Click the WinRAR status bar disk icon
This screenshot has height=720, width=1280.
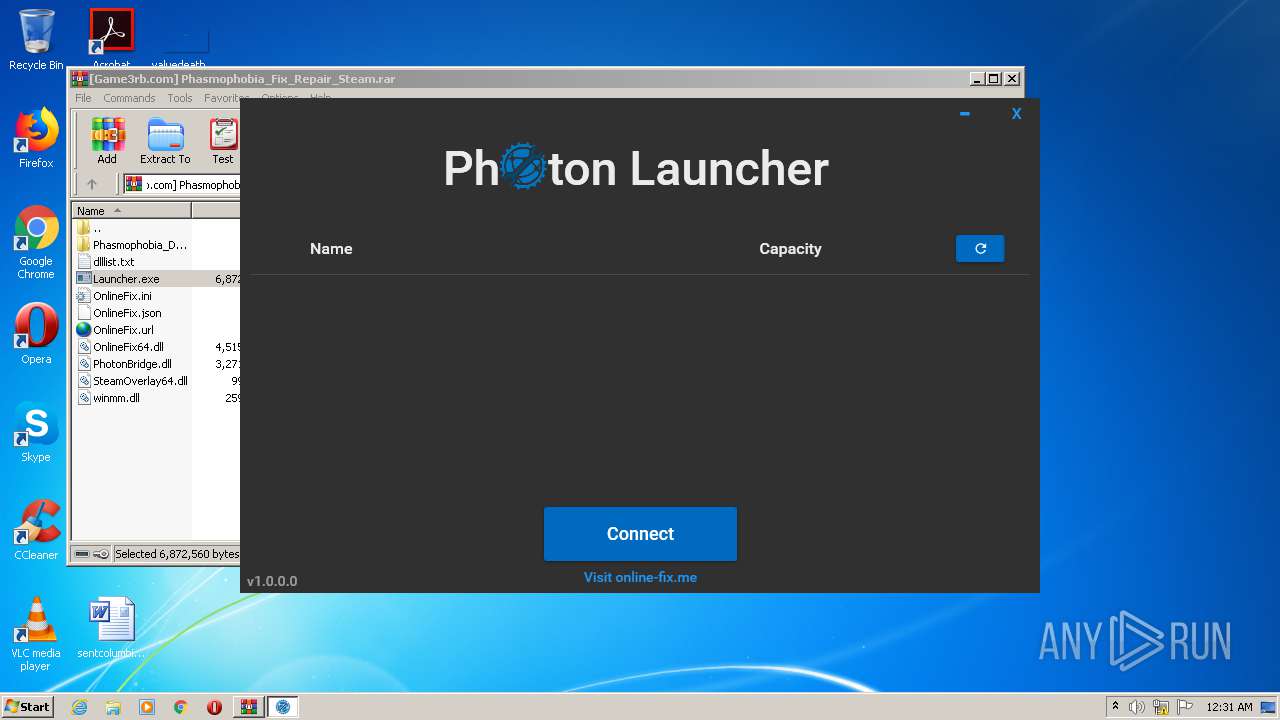[x=82, y=554]
